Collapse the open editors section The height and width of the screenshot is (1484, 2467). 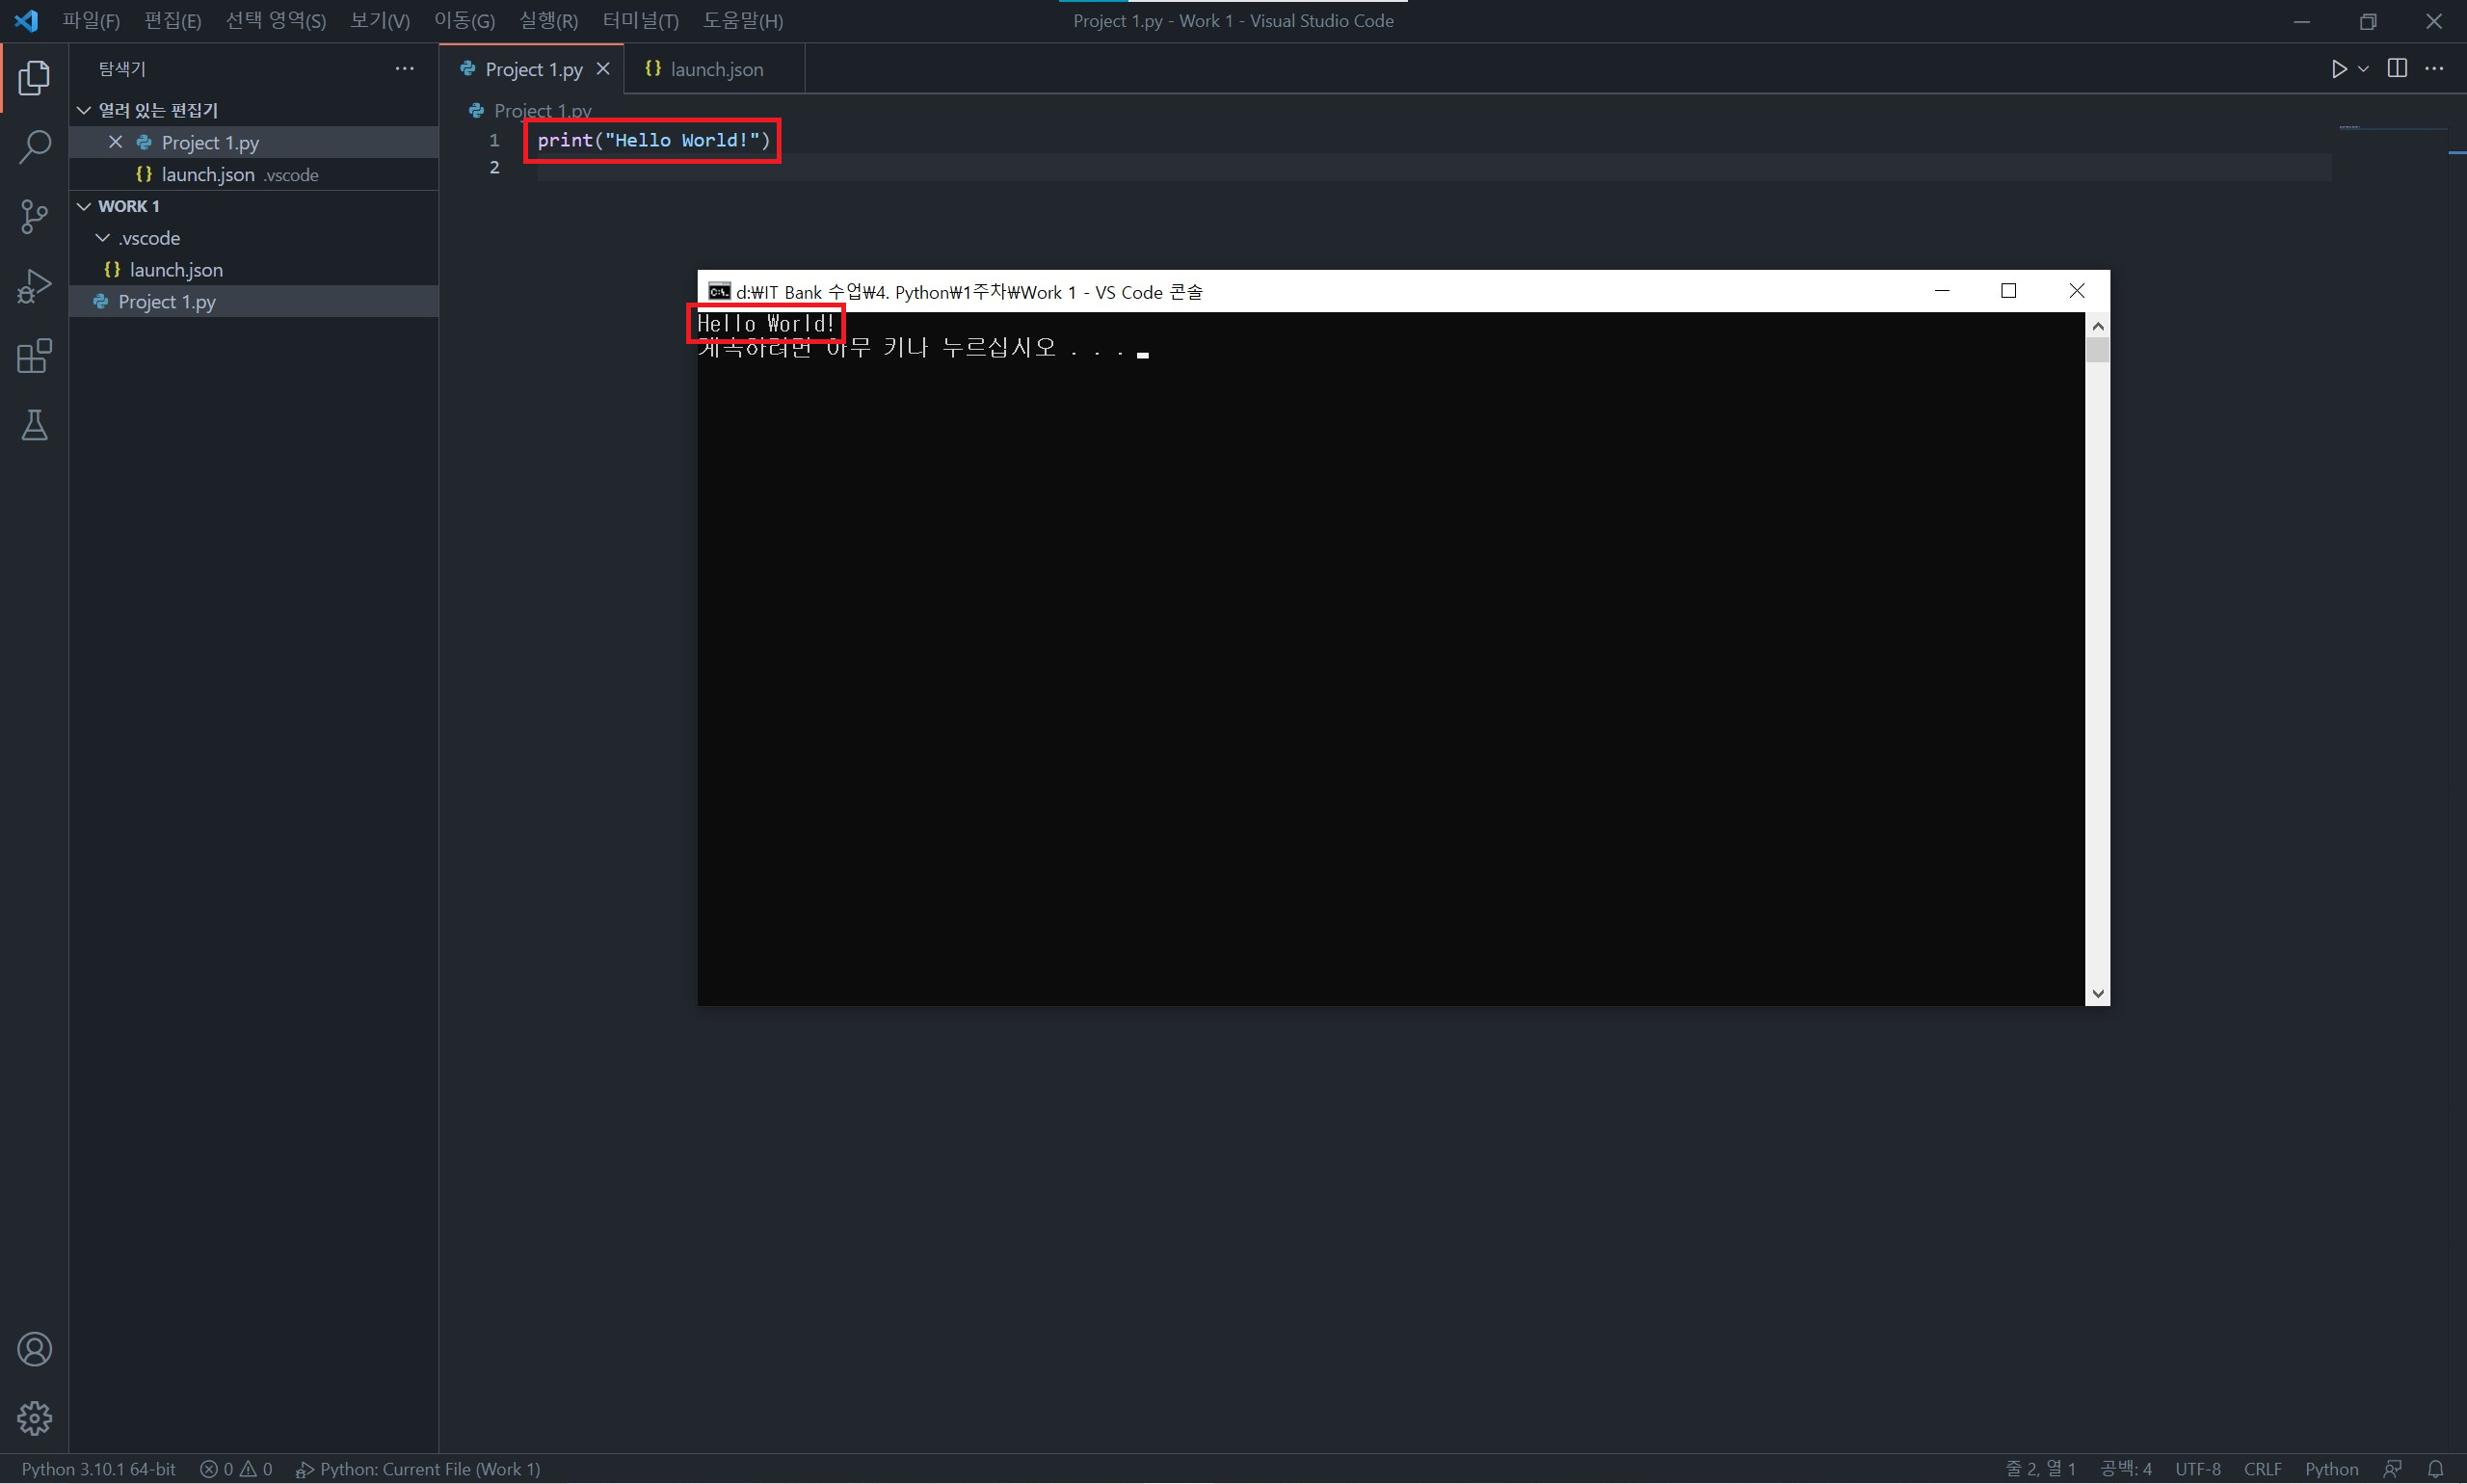tap(84, 110)
